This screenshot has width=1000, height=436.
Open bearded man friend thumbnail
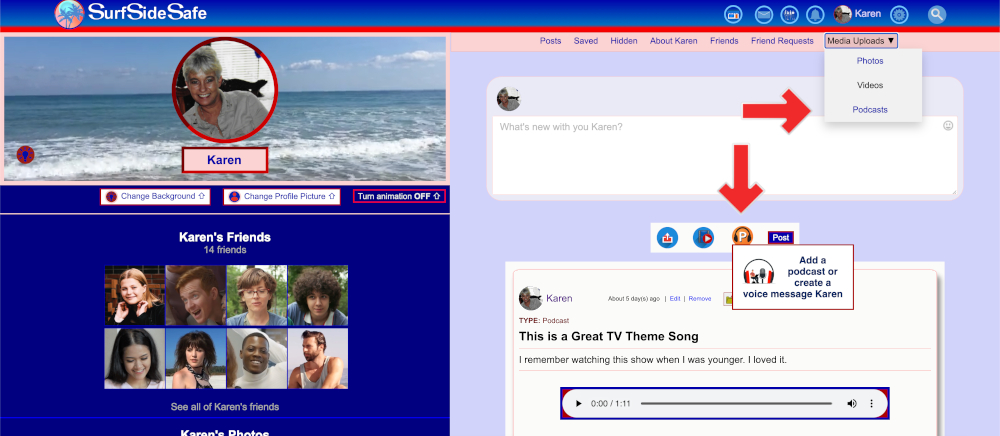pos(318,358)
